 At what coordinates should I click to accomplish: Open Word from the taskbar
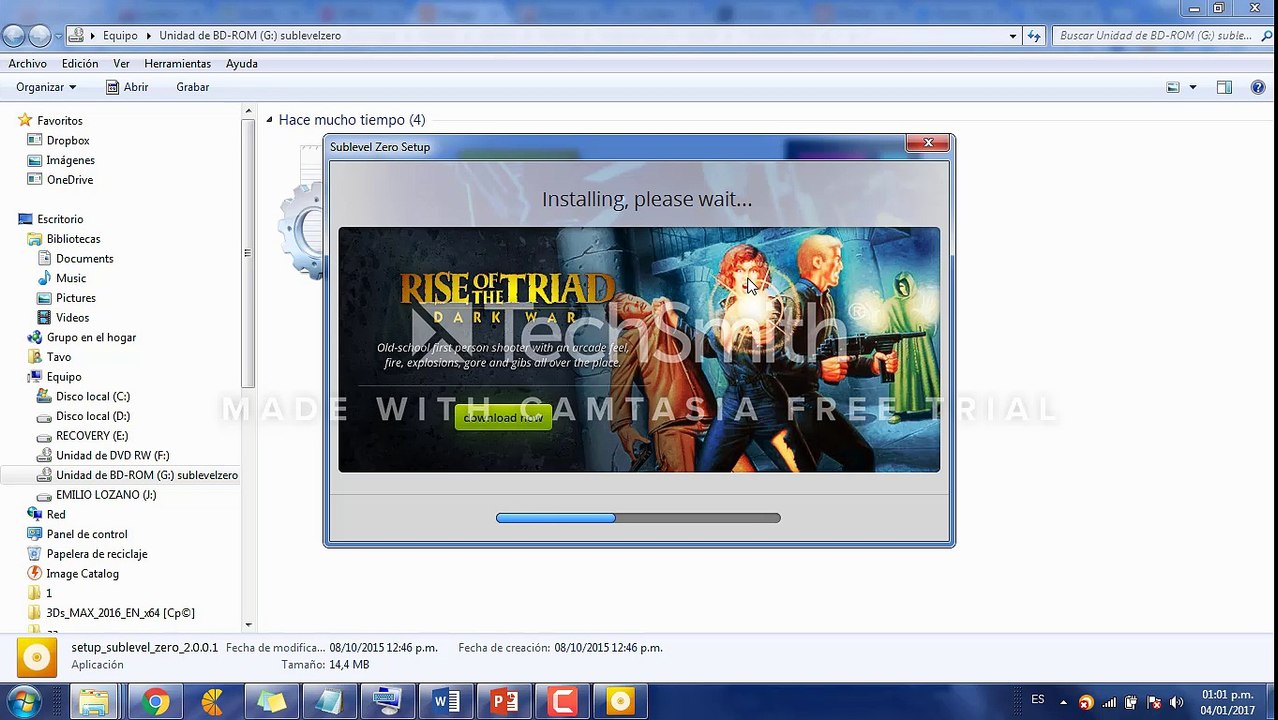pyautogui.click(x=446, y=702)
